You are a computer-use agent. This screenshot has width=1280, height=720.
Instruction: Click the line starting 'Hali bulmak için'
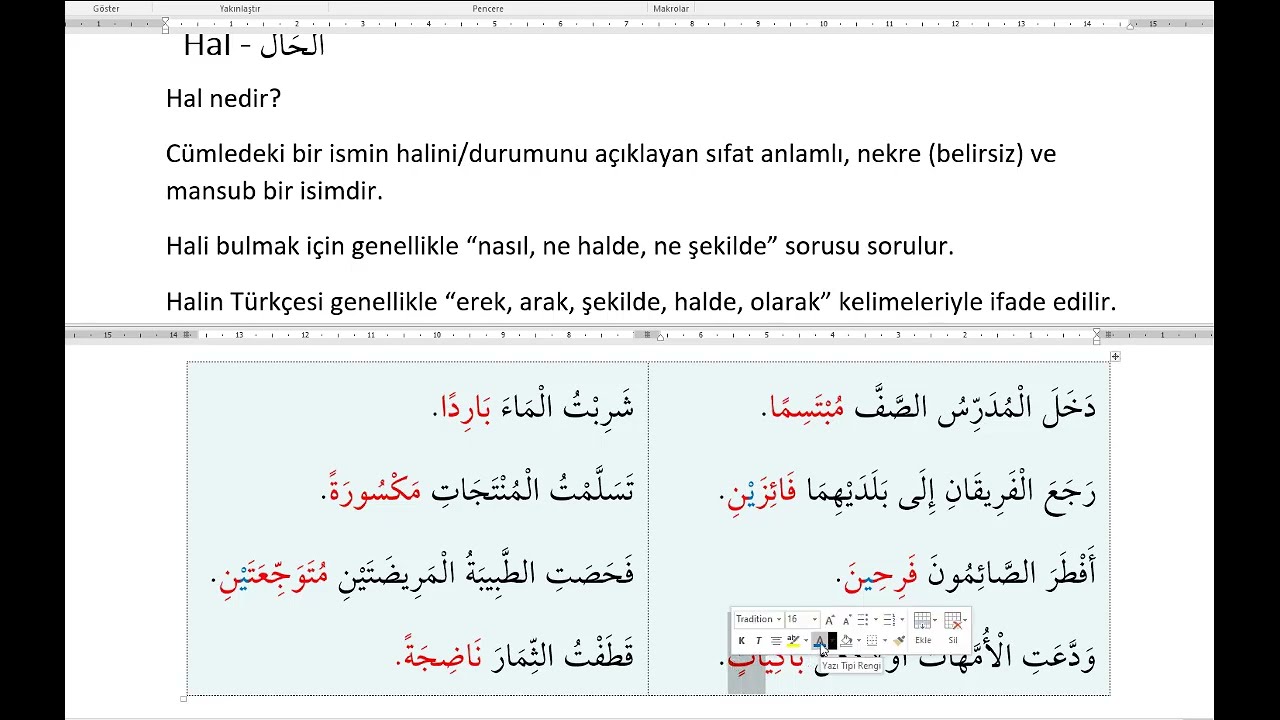(560, 246)
